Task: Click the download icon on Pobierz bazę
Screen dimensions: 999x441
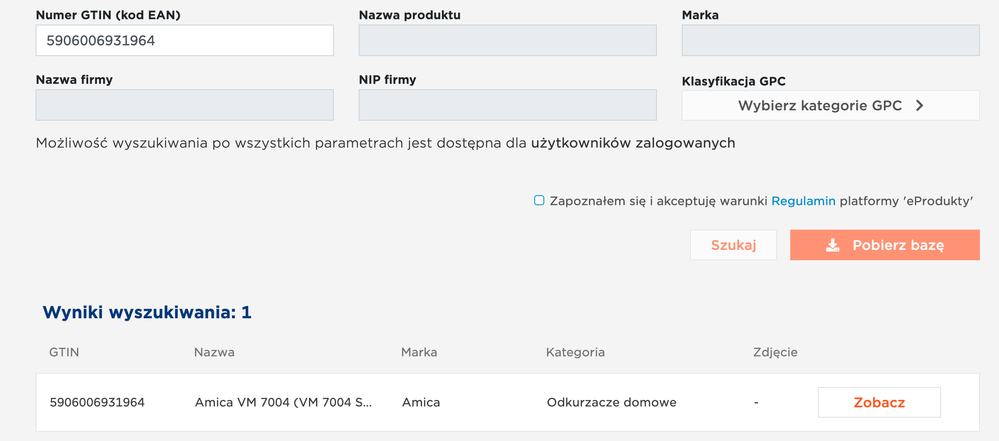Action: pyautogui.click(x=832, y=245)
